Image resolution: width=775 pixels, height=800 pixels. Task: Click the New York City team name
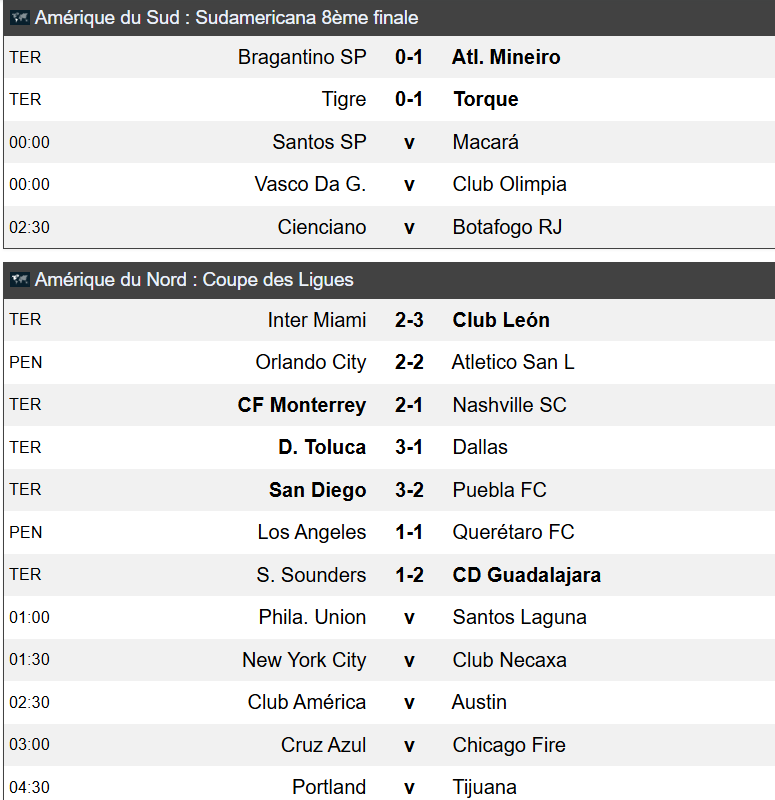click(x=304, y=660)
